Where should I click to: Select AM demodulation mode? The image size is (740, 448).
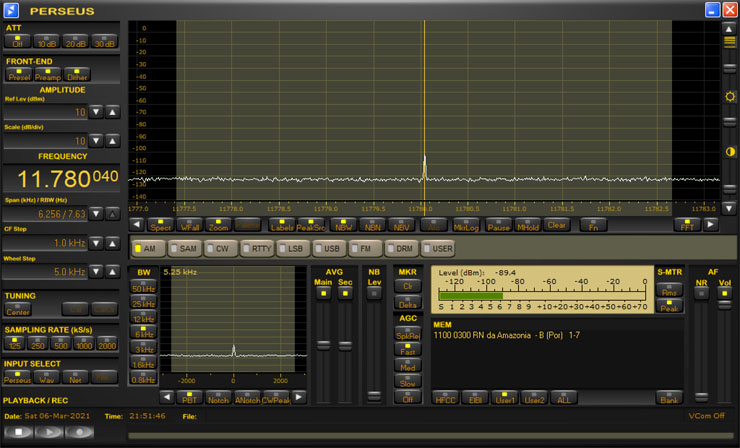149,248
